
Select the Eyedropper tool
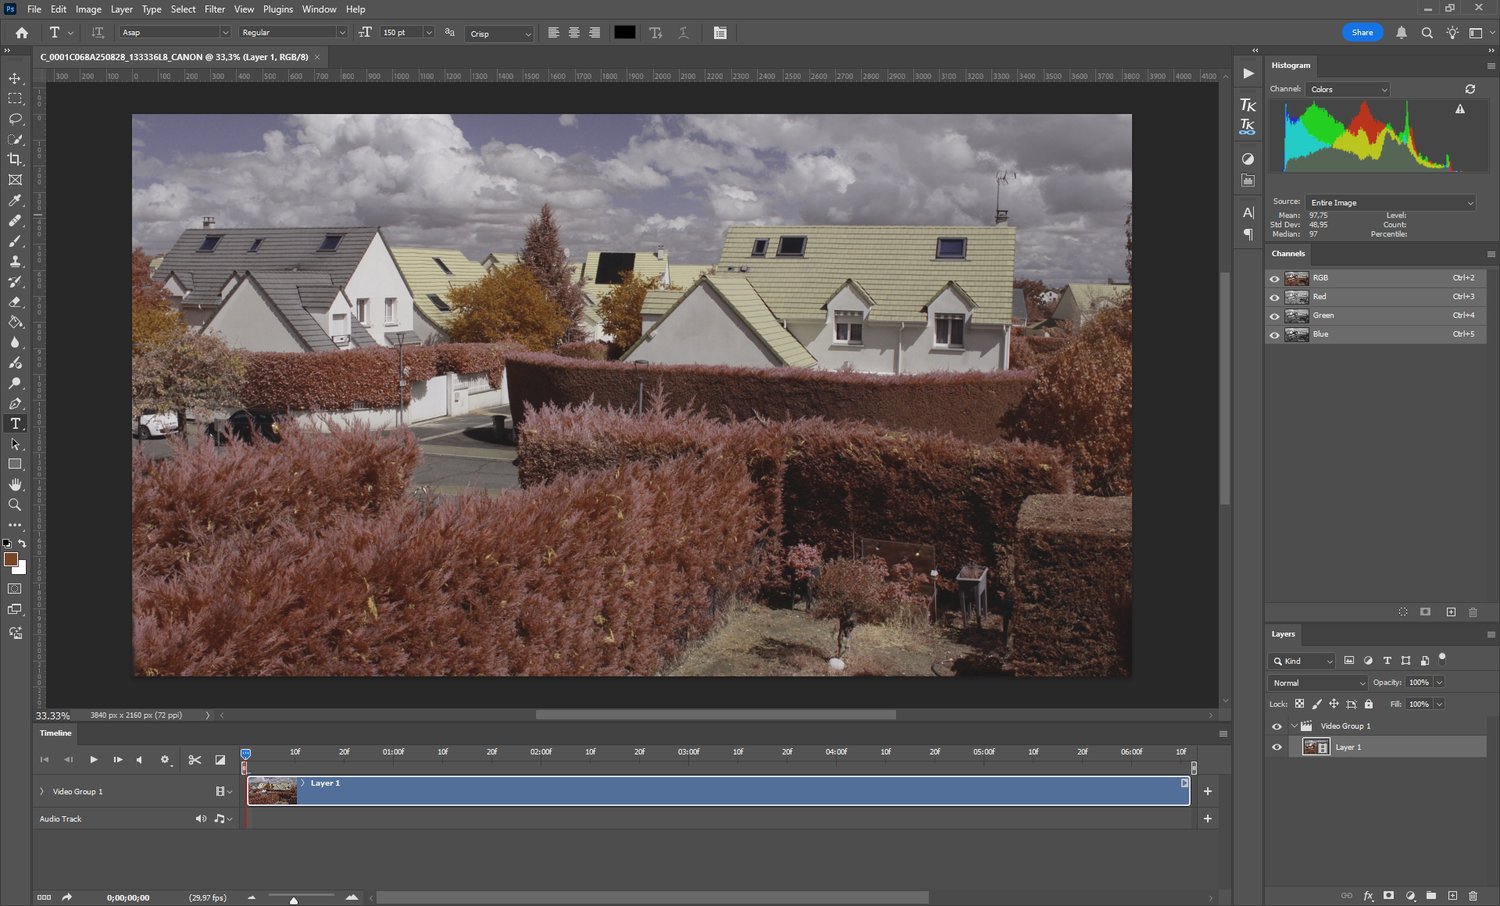15,200
